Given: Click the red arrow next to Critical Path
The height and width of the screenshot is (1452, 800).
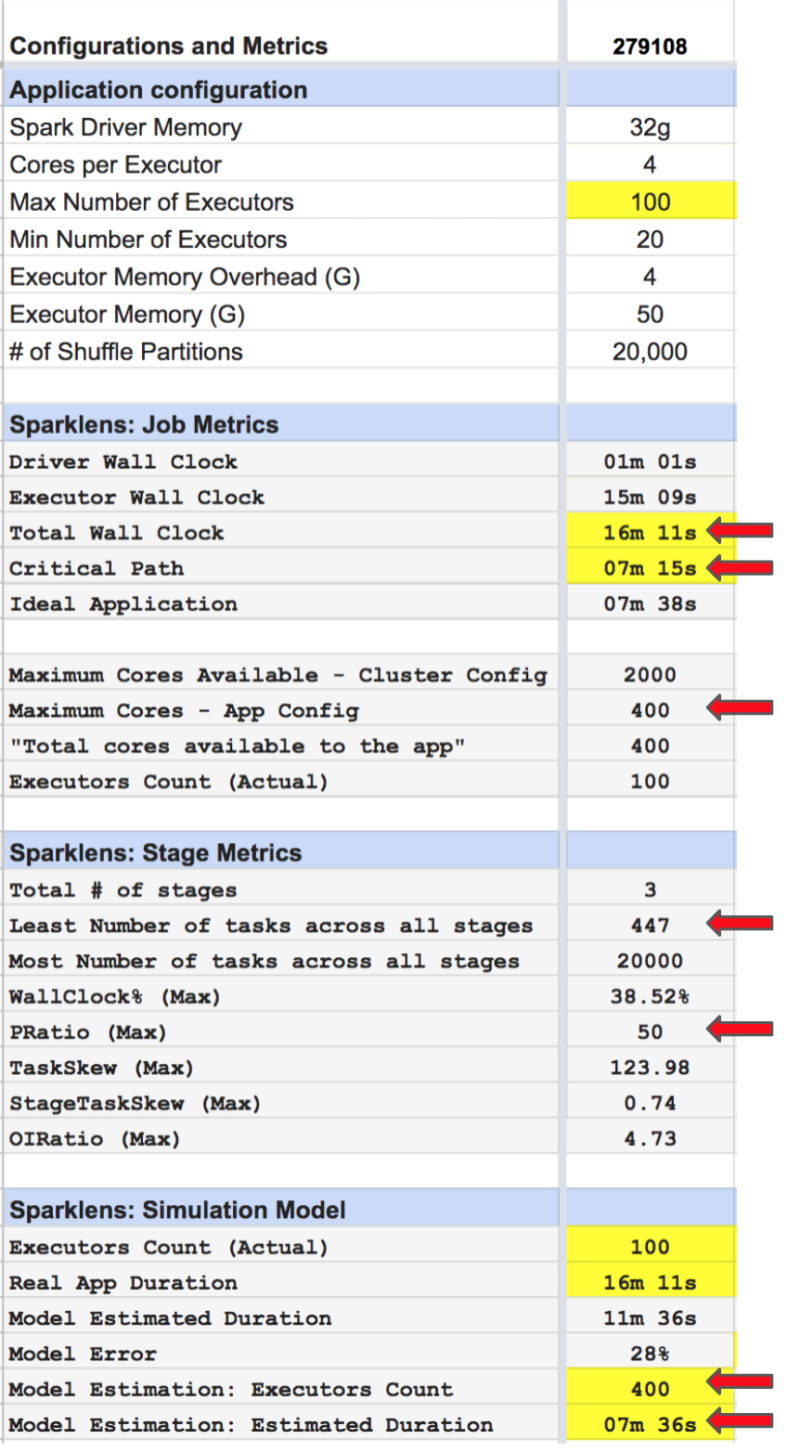Looking at the screenshot, I should pyautogui.click(x=740, y=568).
